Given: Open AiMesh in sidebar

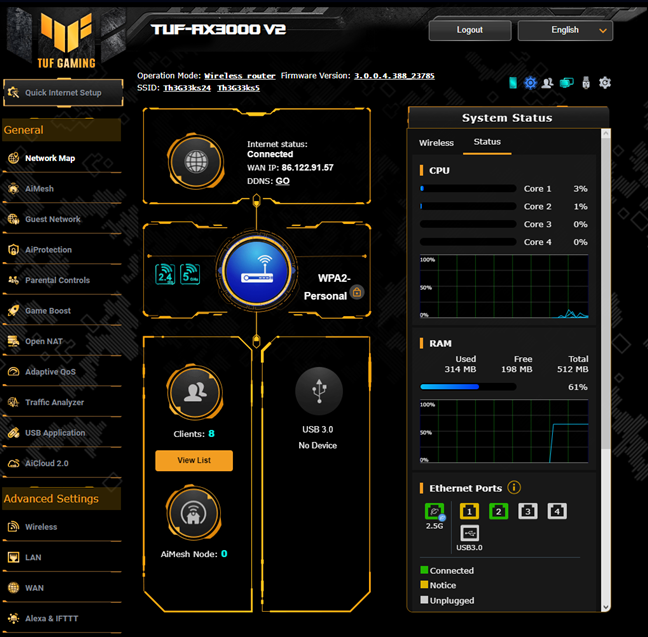Looking at the screenshot, I should tap(62, 189).
